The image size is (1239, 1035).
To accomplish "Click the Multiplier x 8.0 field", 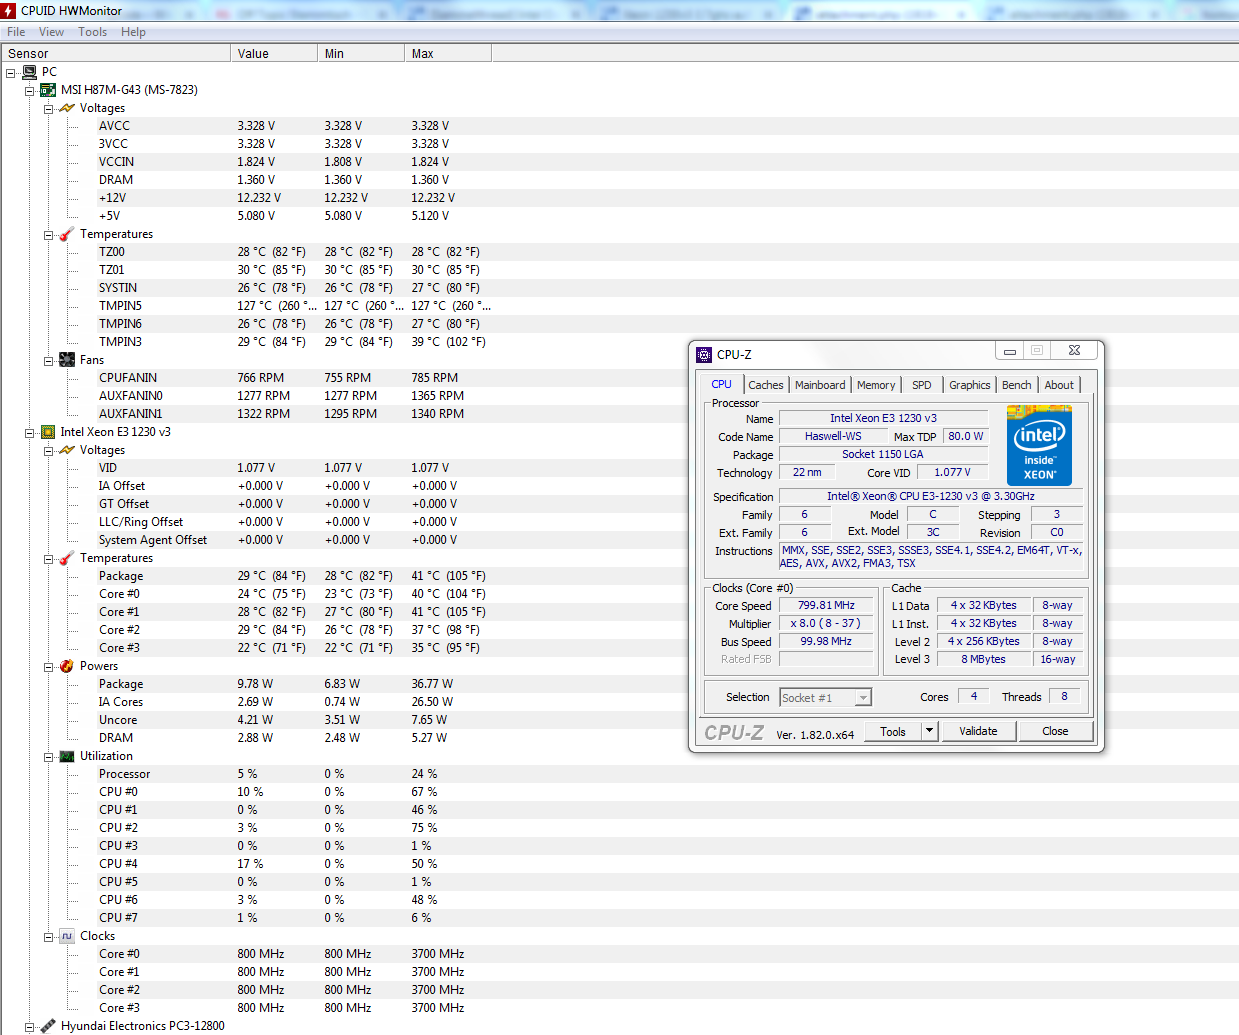I will pyautogui.click(x=826, y=623).
